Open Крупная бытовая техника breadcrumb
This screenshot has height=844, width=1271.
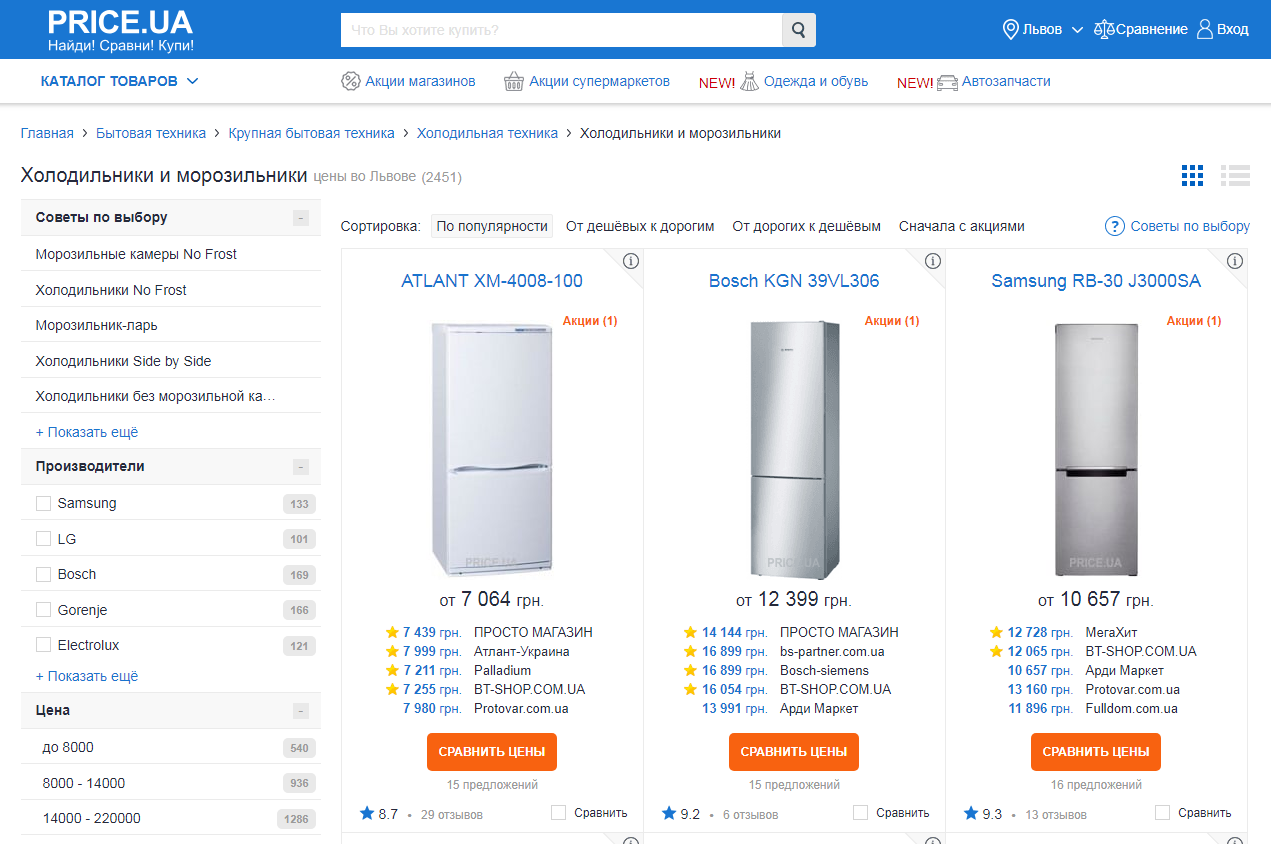311,133
